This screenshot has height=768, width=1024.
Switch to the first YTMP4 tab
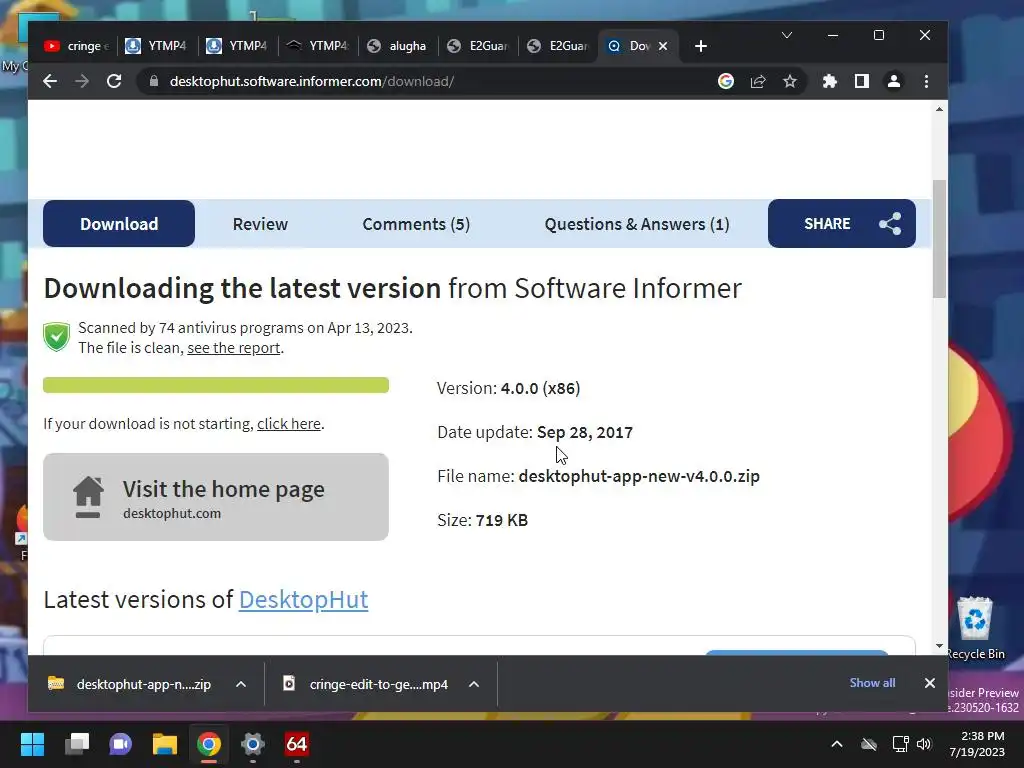pos(157,46)
